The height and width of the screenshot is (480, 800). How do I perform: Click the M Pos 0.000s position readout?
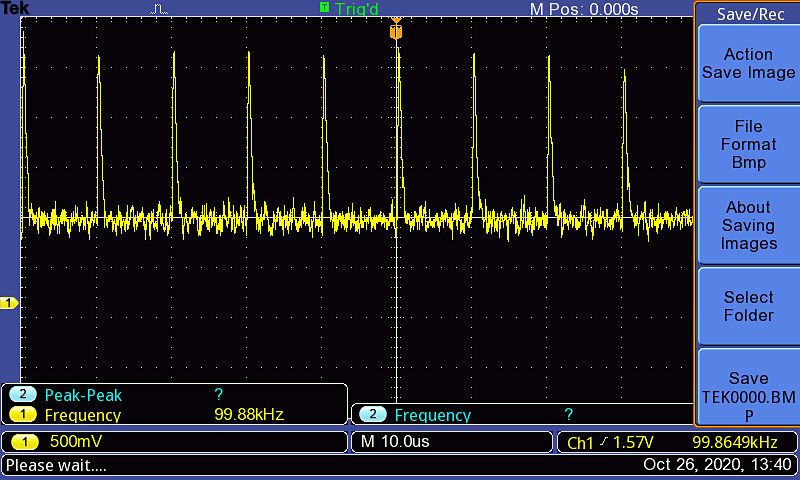tap(583, 9)
